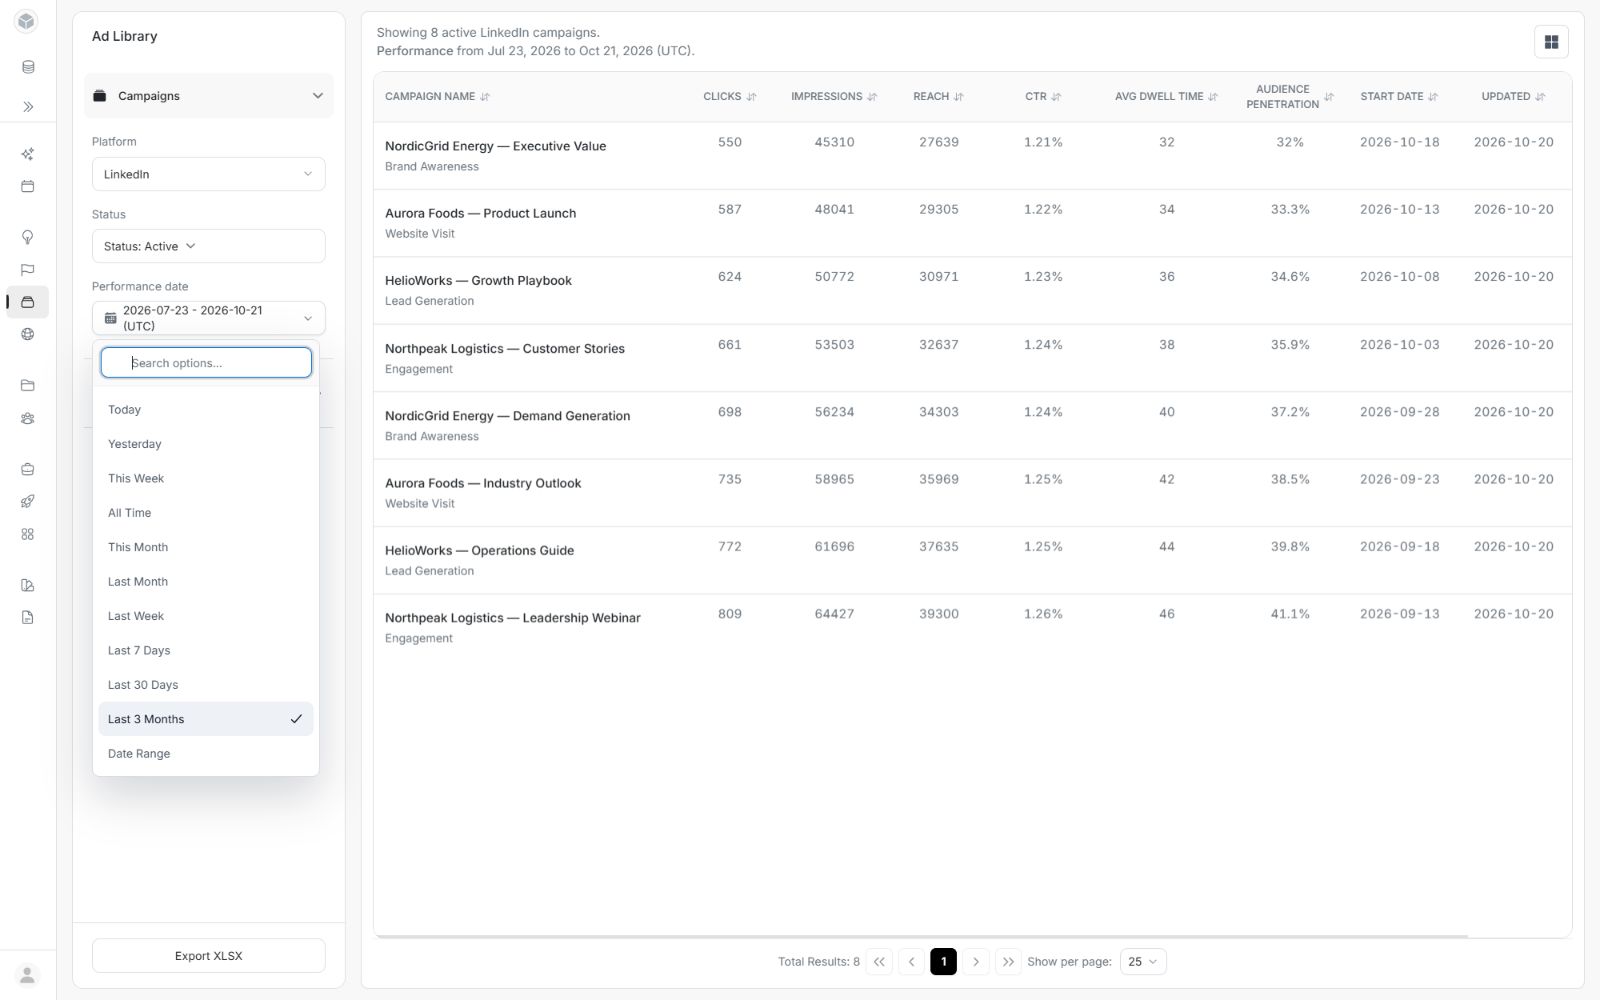The width and height of the screenshot is (1600, 1000).
Task: Expand the sidebar with the double-chevron icon
Action: (28, 107)
